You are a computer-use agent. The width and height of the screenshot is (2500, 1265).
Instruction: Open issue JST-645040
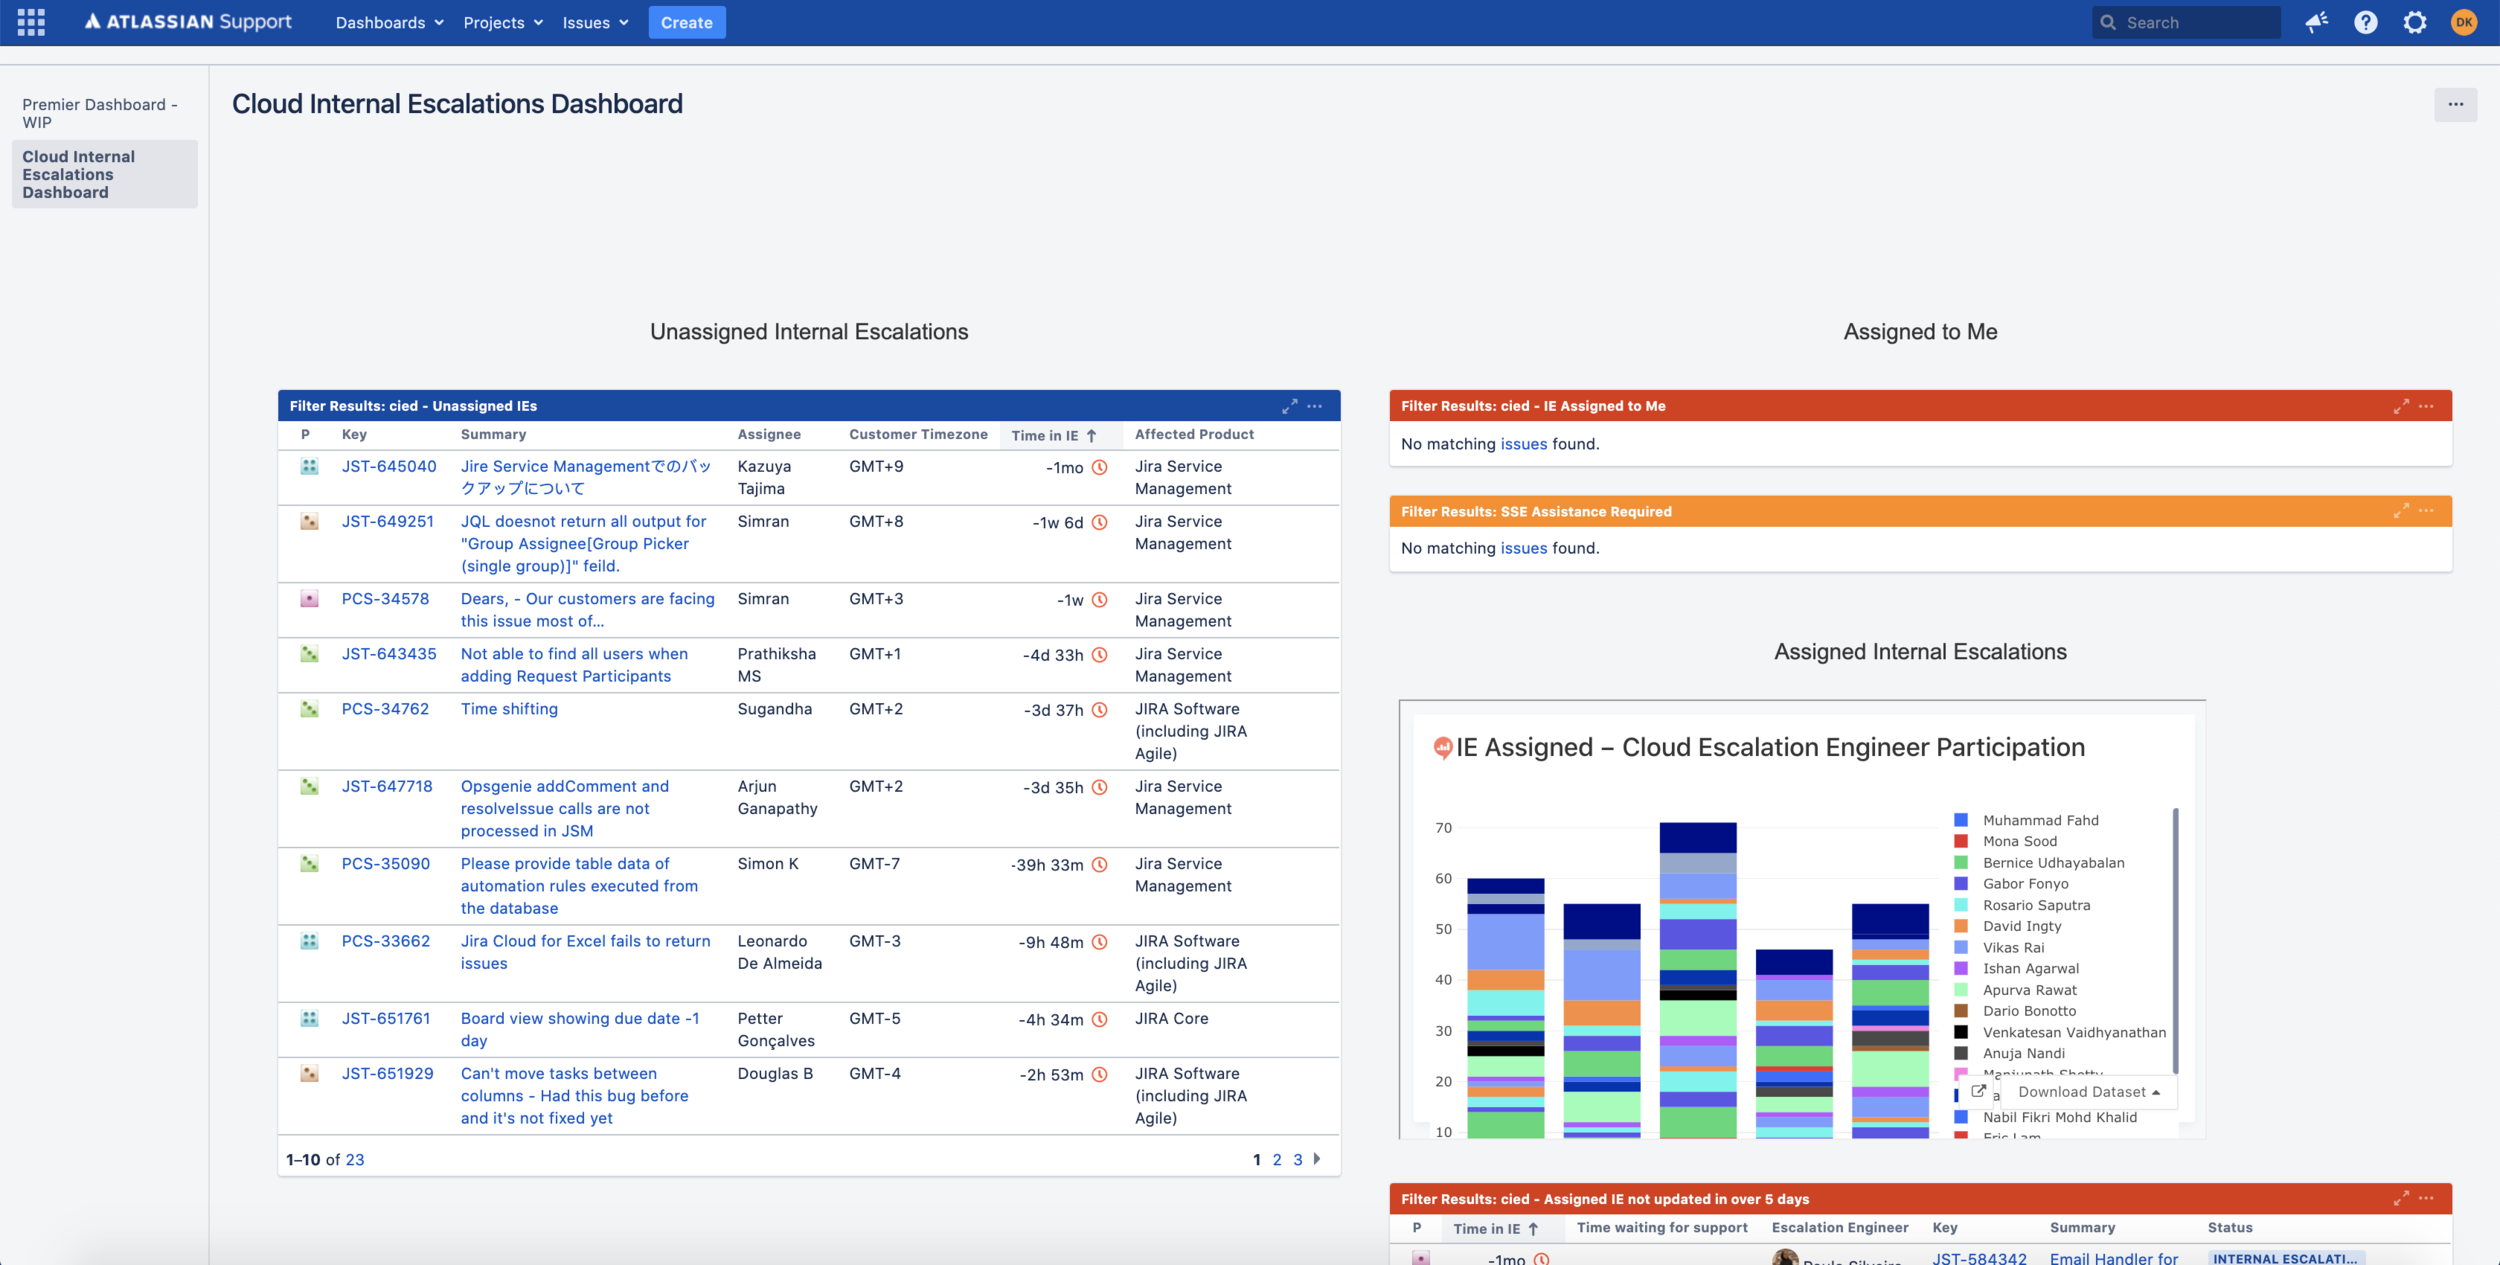(x=389, y=466)
